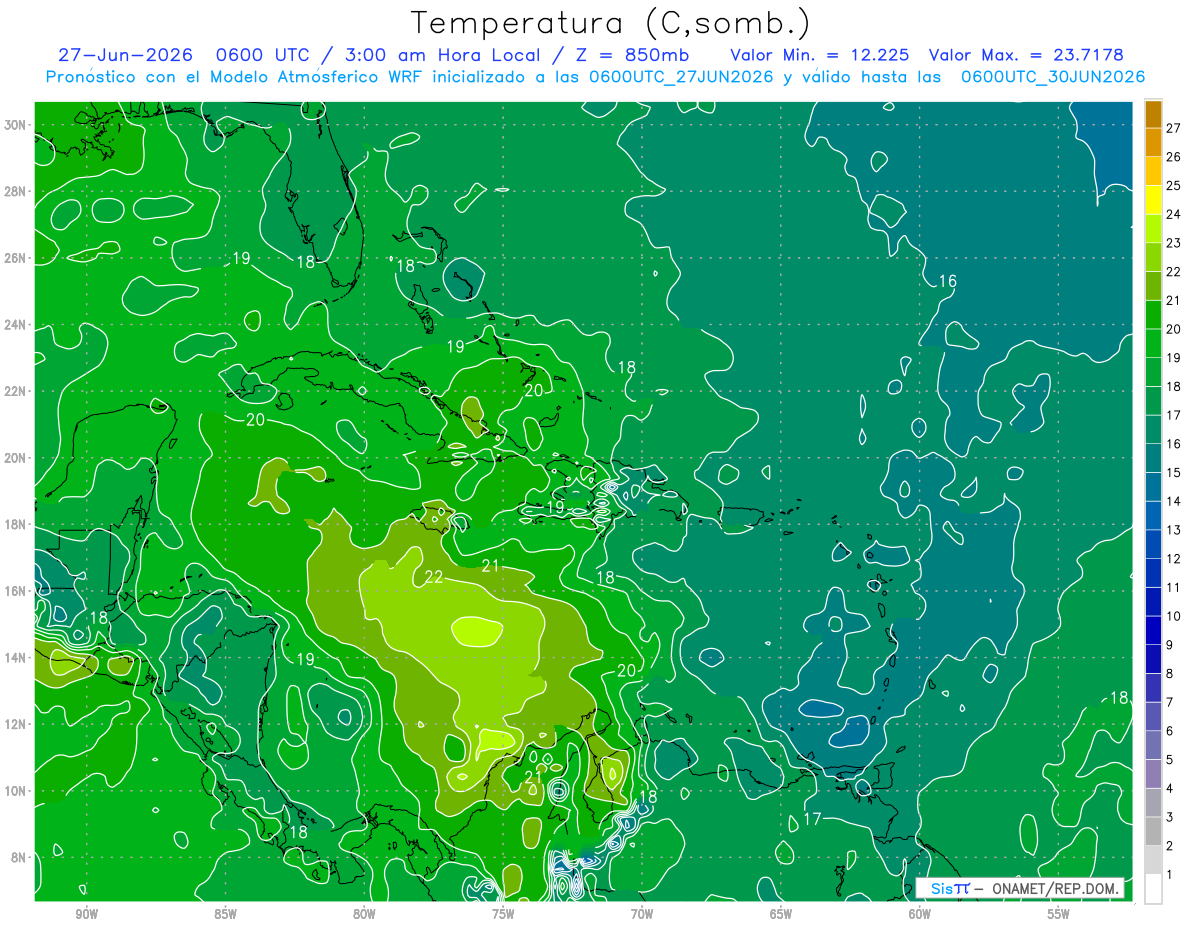The image size is (1200, 927).
Task: Pick the blue legend swatch between 11 and 12
Action: (x=1153, y=573)
